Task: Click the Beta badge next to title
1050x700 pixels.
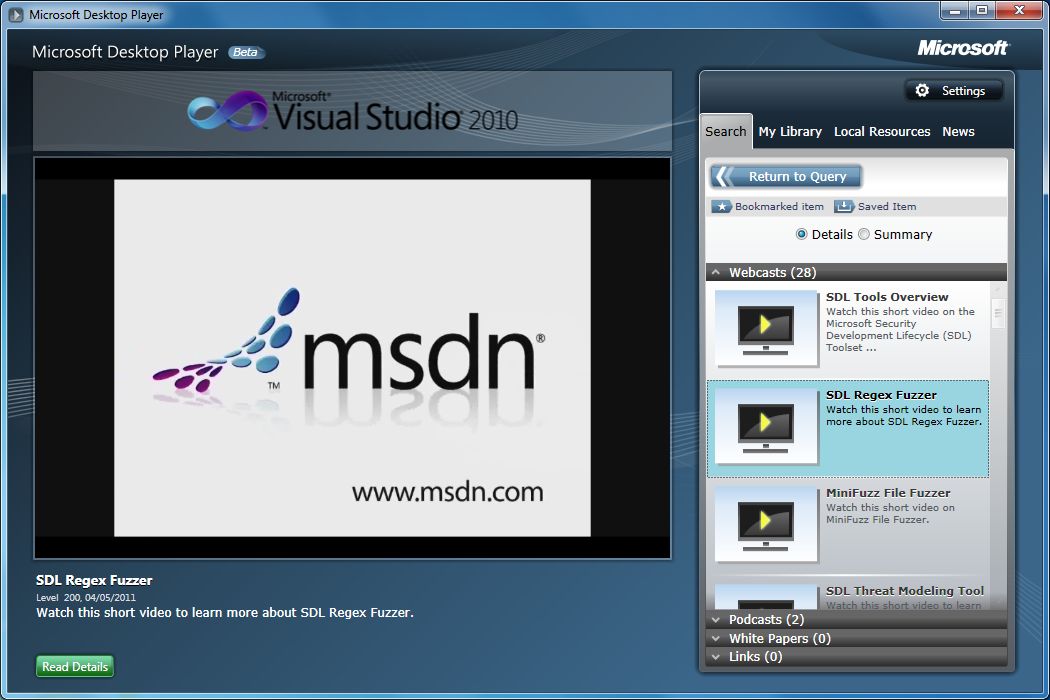Action: click(246, 52)
